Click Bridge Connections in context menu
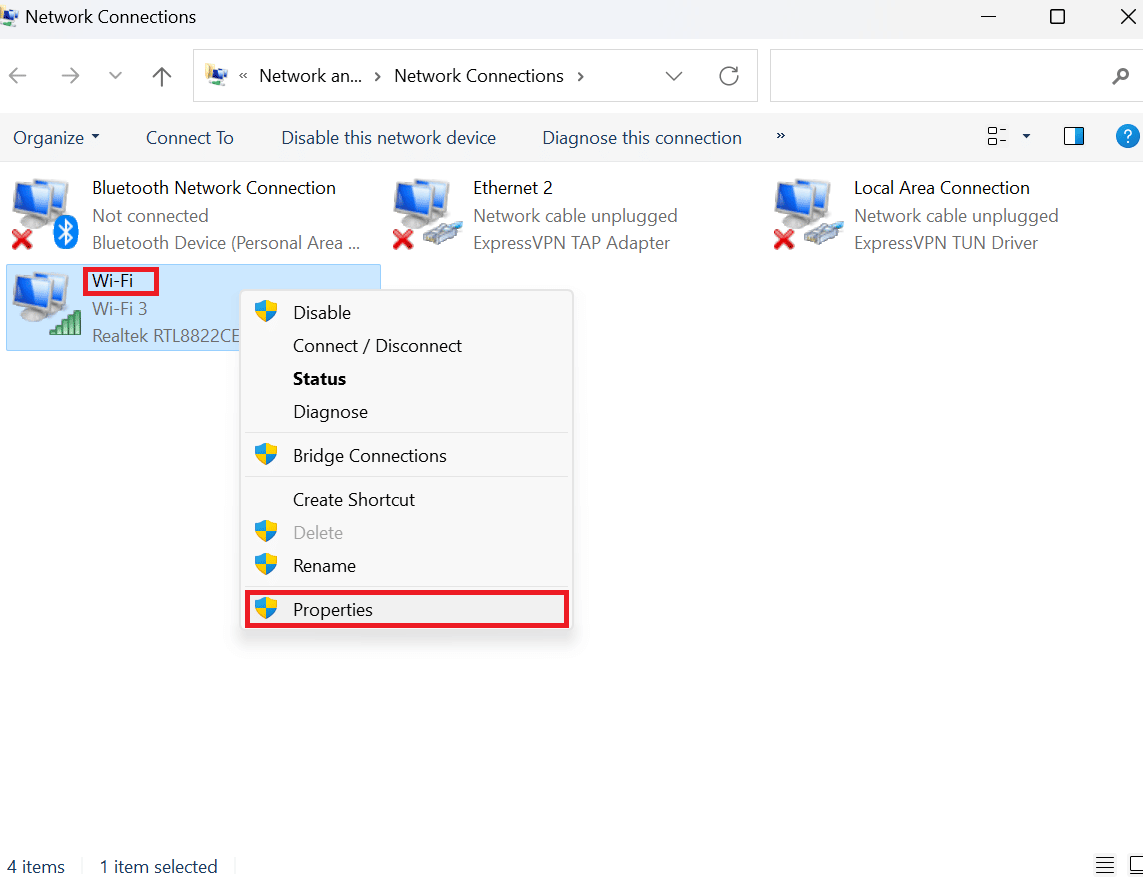 [x=369, y=456]
